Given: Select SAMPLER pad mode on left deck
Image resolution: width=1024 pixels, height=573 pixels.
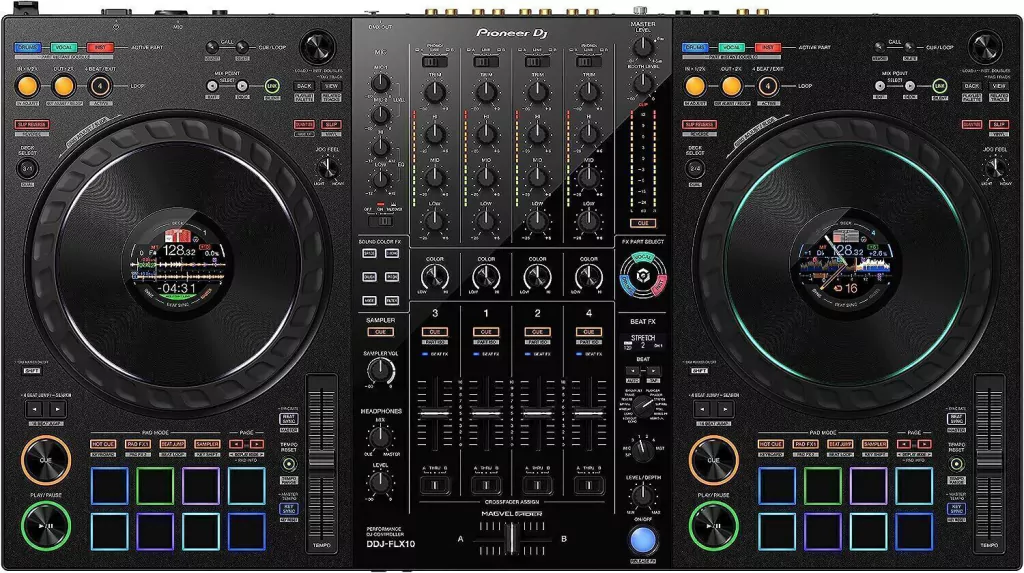Looking at the screenshot, I should [207, 444].
